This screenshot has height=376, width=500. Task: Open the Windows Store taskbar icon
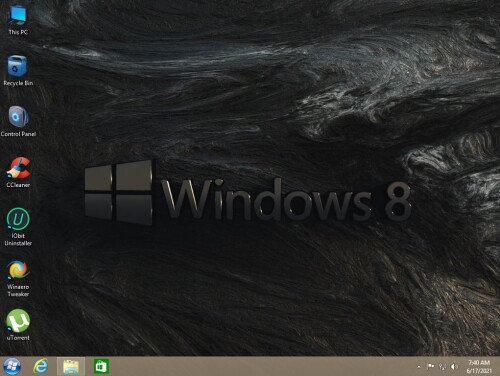pyautogui.click(x=101, y=366)
